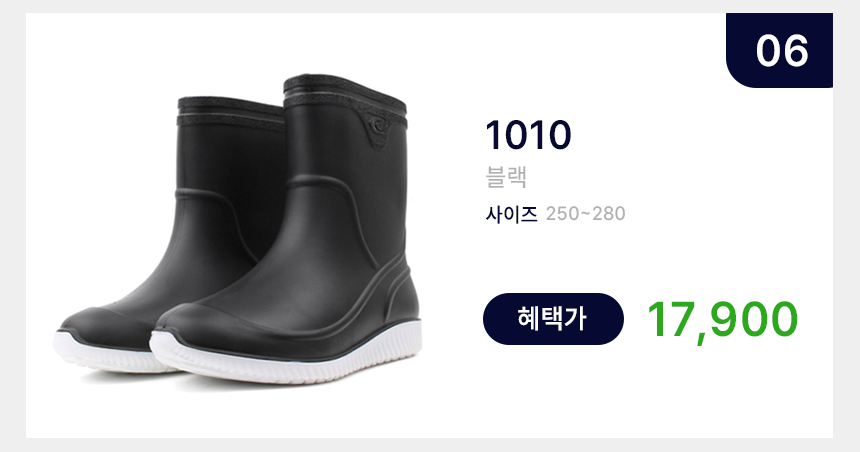Select the 사이즈 label text
This screenshot has width=860, height=452.
(x=511, y=213)
